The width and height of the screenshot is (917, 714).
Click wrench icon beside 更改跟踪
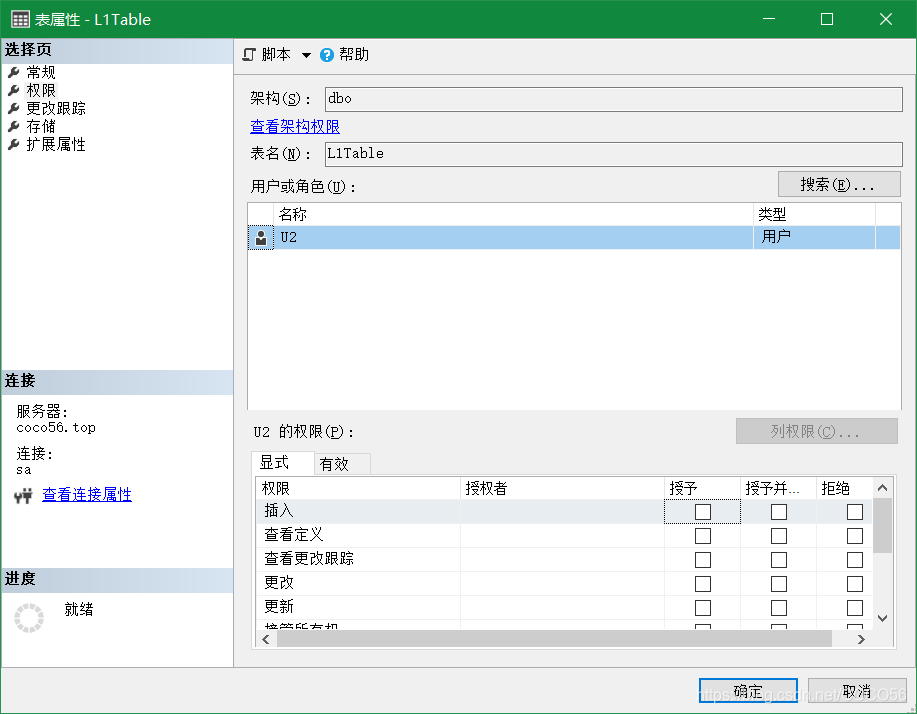[x=14, y=109]
